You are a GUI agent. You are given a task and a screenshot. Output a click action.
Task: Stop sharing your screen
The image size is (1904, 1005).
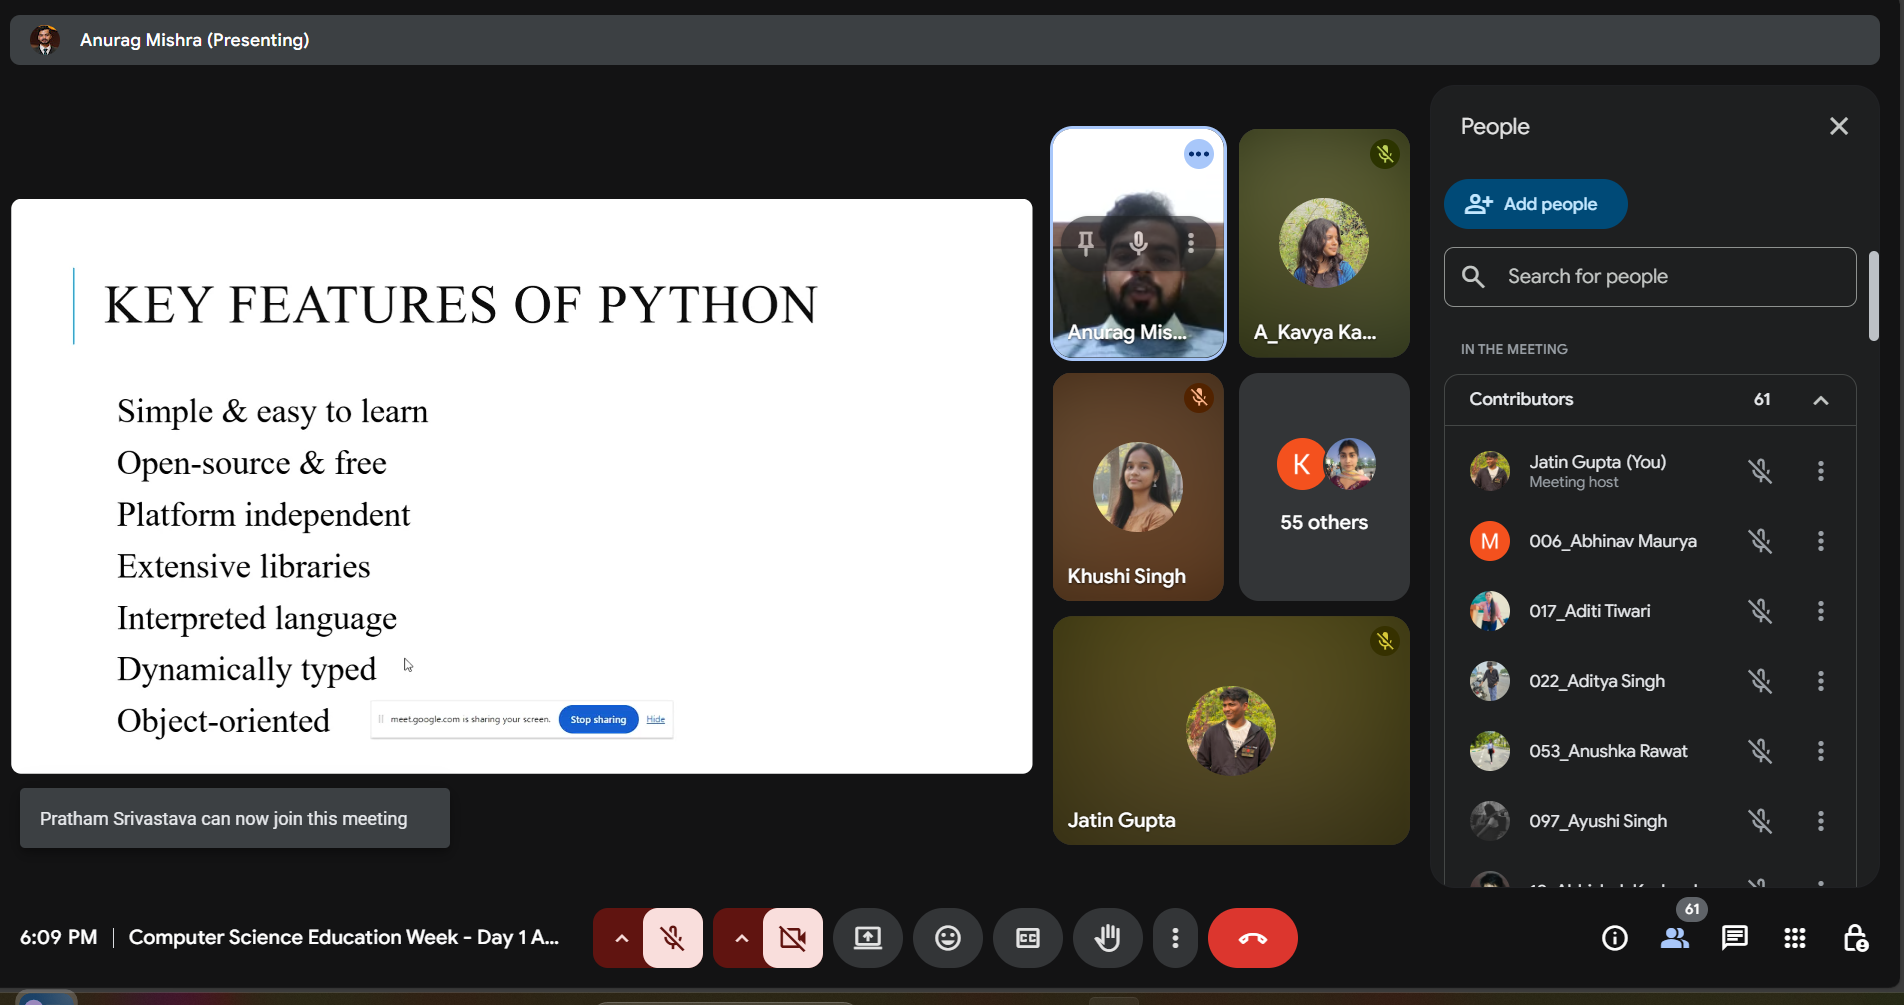598,719
